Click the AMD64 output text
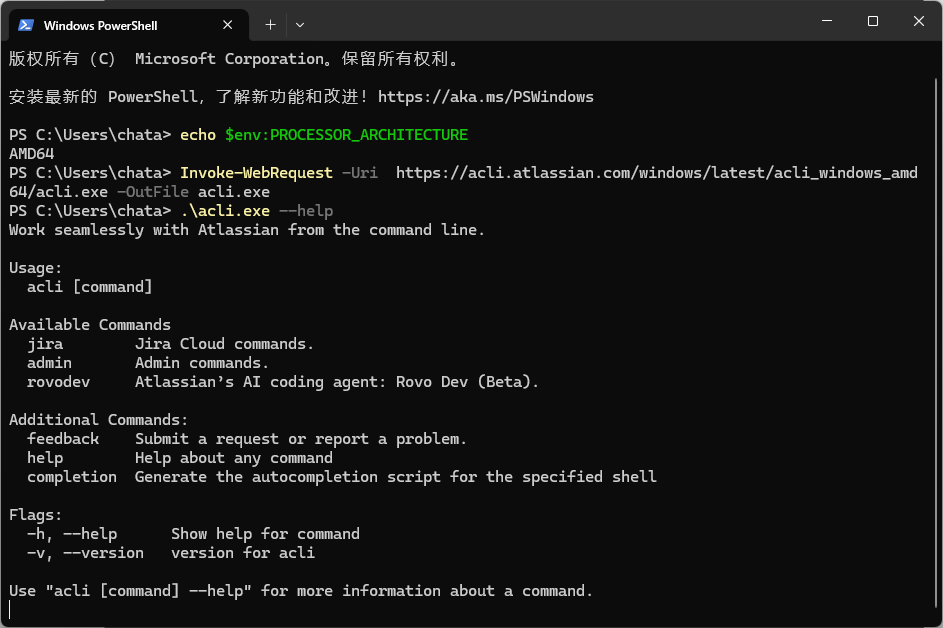This screenshot has height=628, width=943. point(30,153)
